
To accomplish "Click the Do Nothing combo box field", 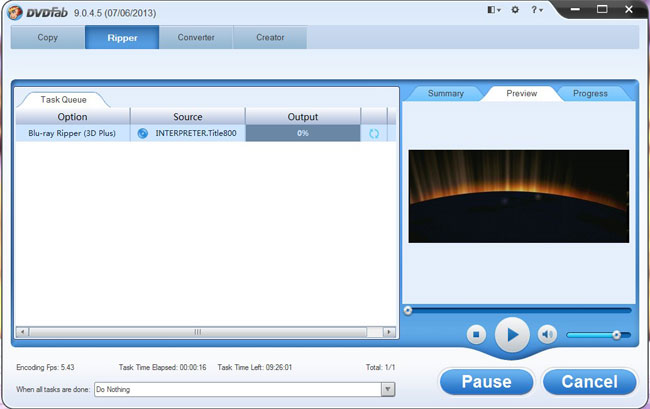I will (245, 389).
